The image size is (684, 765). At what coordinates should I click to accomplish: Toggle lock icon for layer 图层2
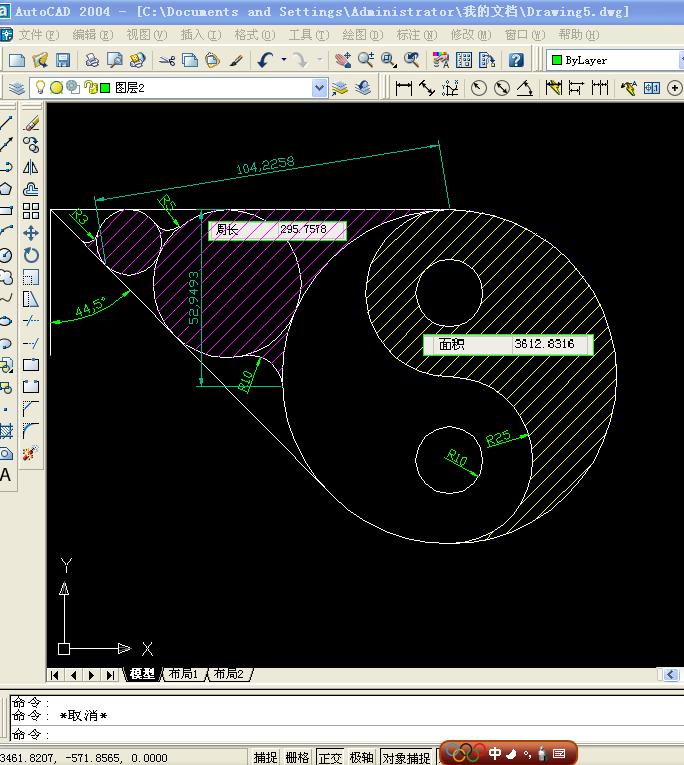tap(90, 88)
